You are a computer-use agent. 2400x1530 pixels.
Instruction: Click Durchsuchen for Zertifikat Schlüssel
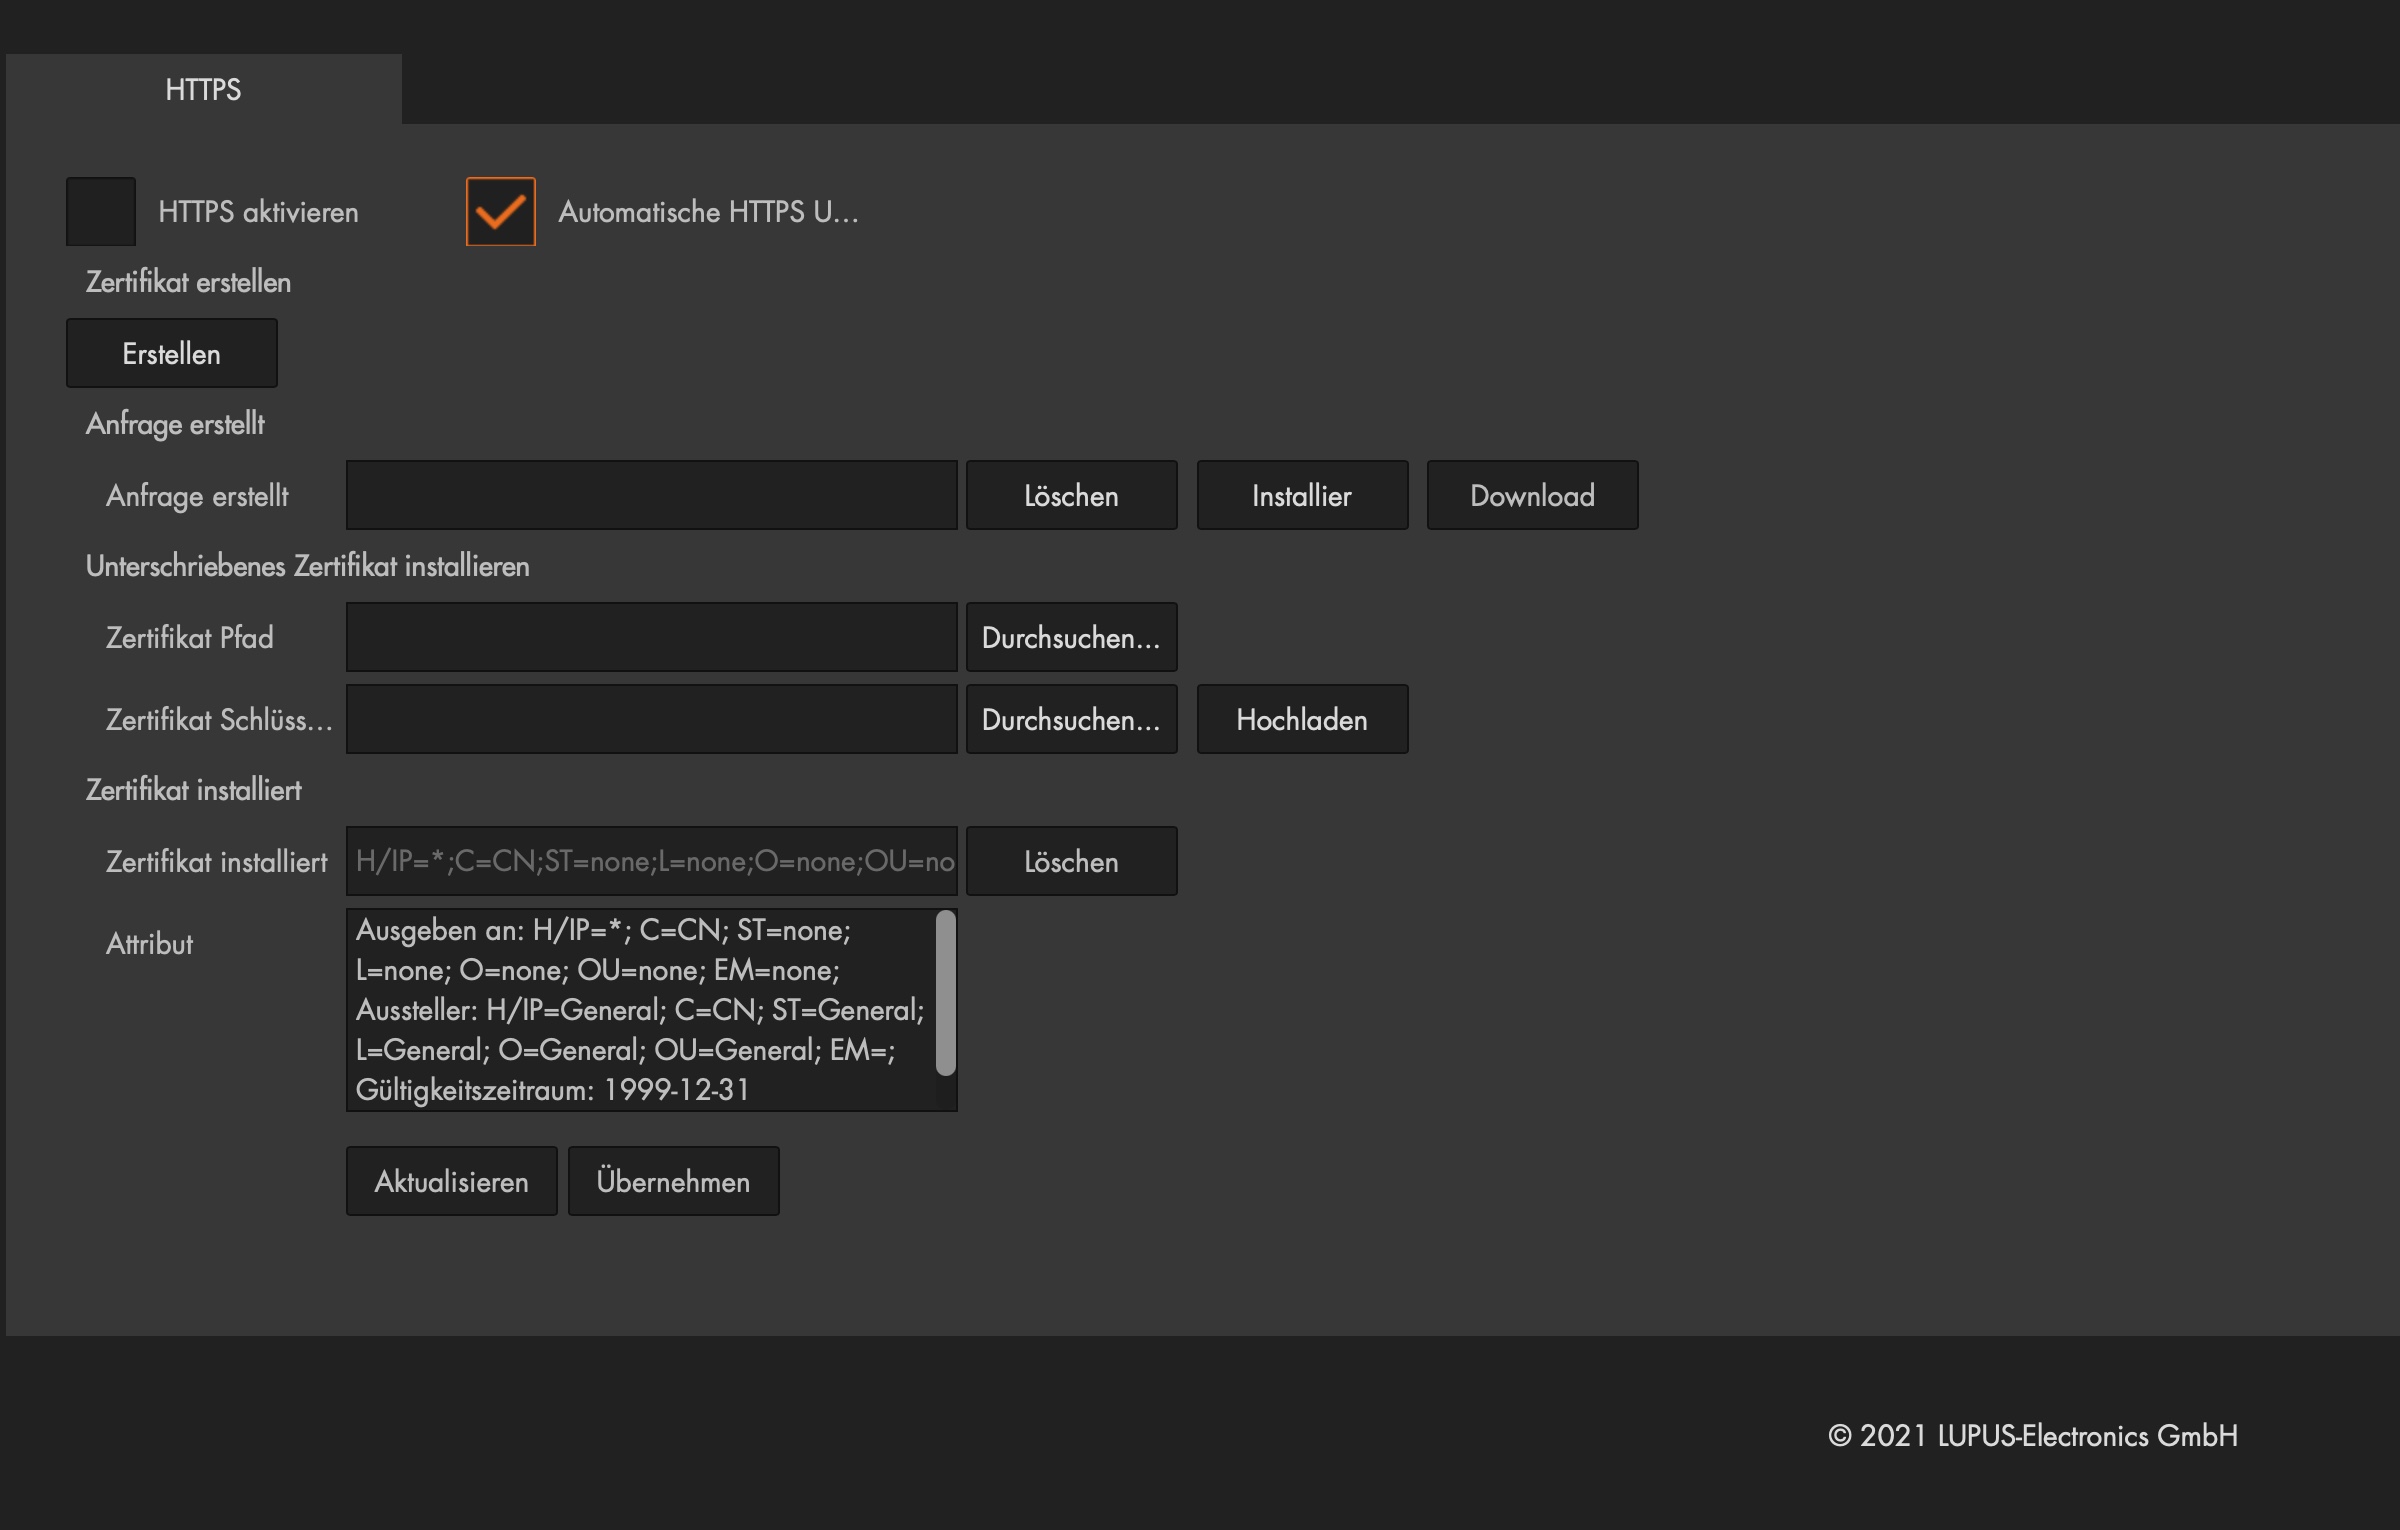coord(1071,719)
